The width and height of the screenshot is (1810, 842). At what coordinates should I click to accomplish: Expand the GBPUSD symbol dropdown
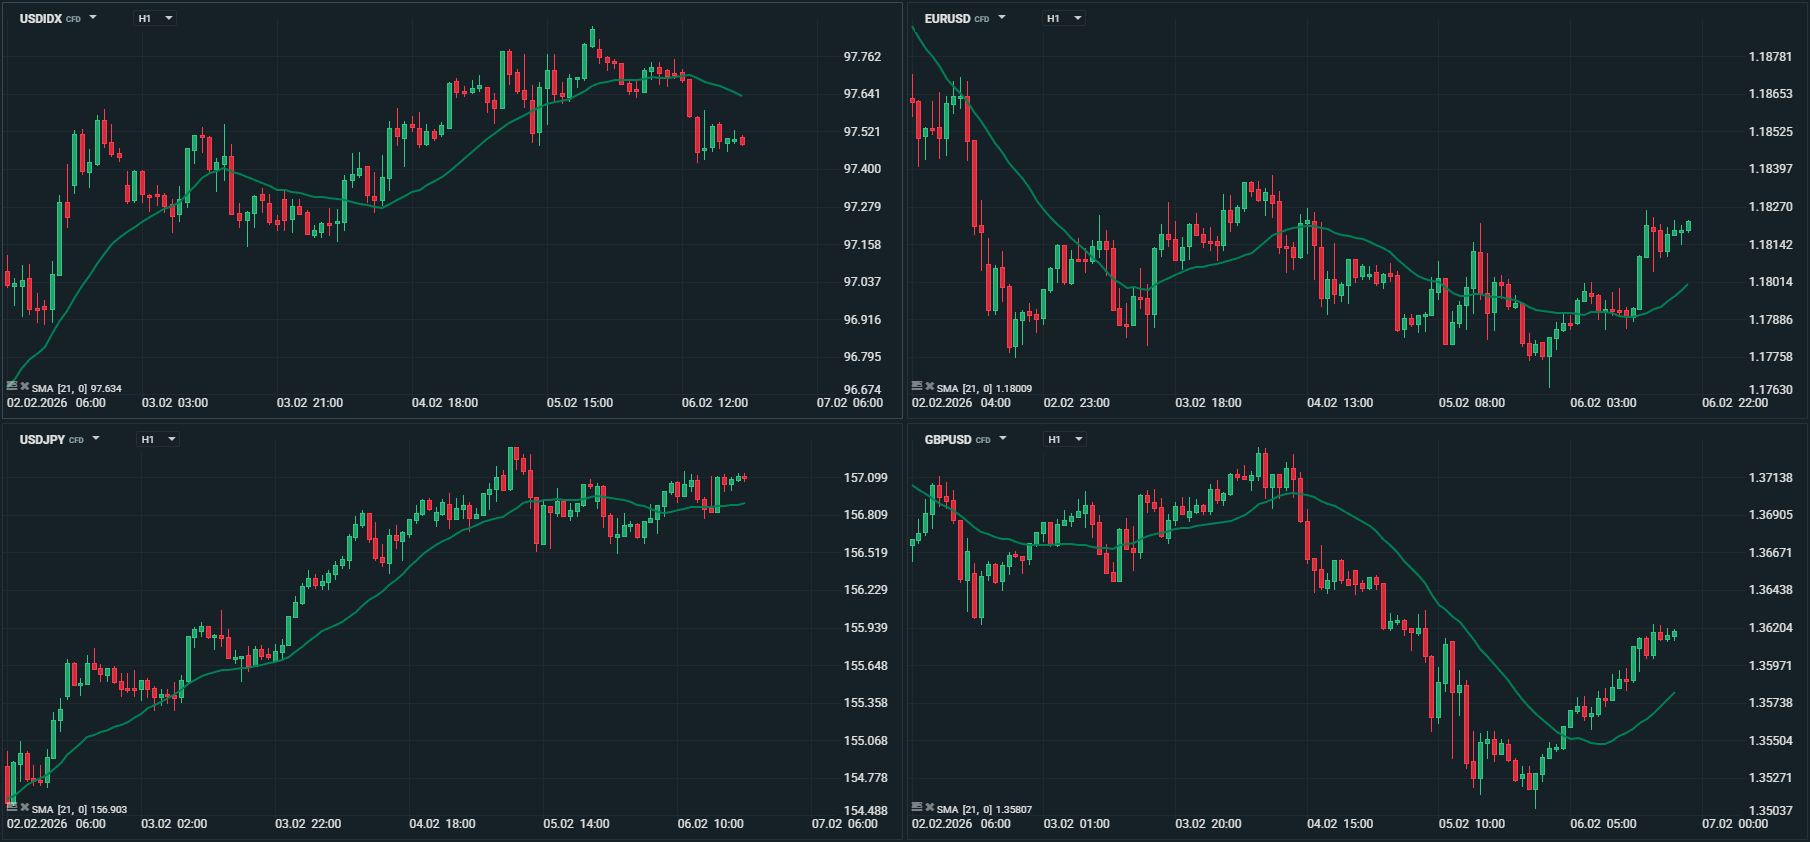coord(1003,439)
